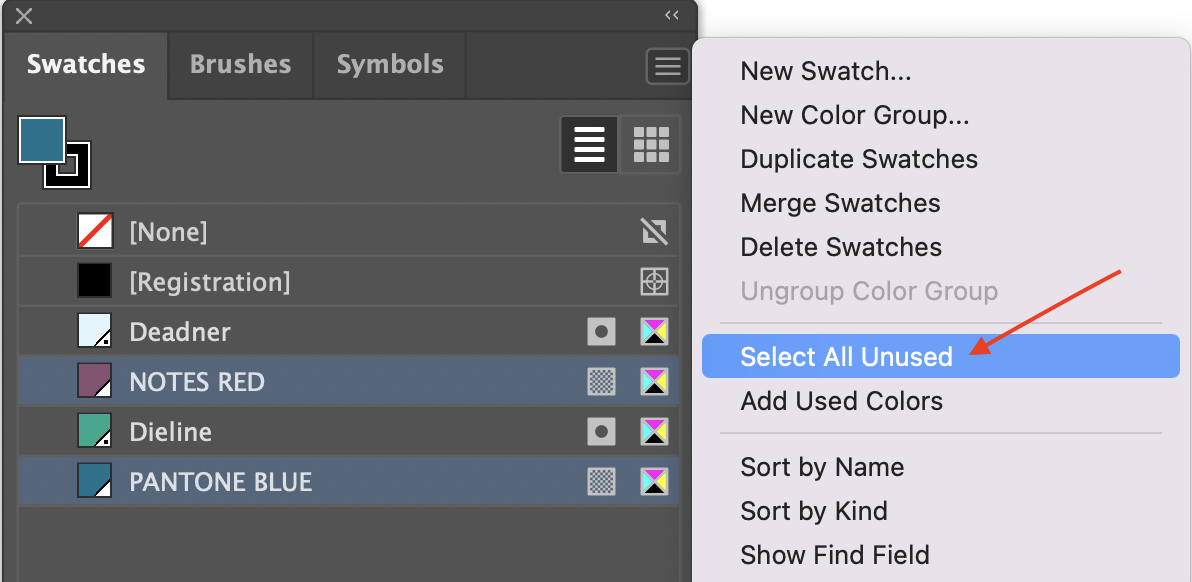Collapse the panel with double-chevron icon
1192x582 pixels.
[672, 15]
